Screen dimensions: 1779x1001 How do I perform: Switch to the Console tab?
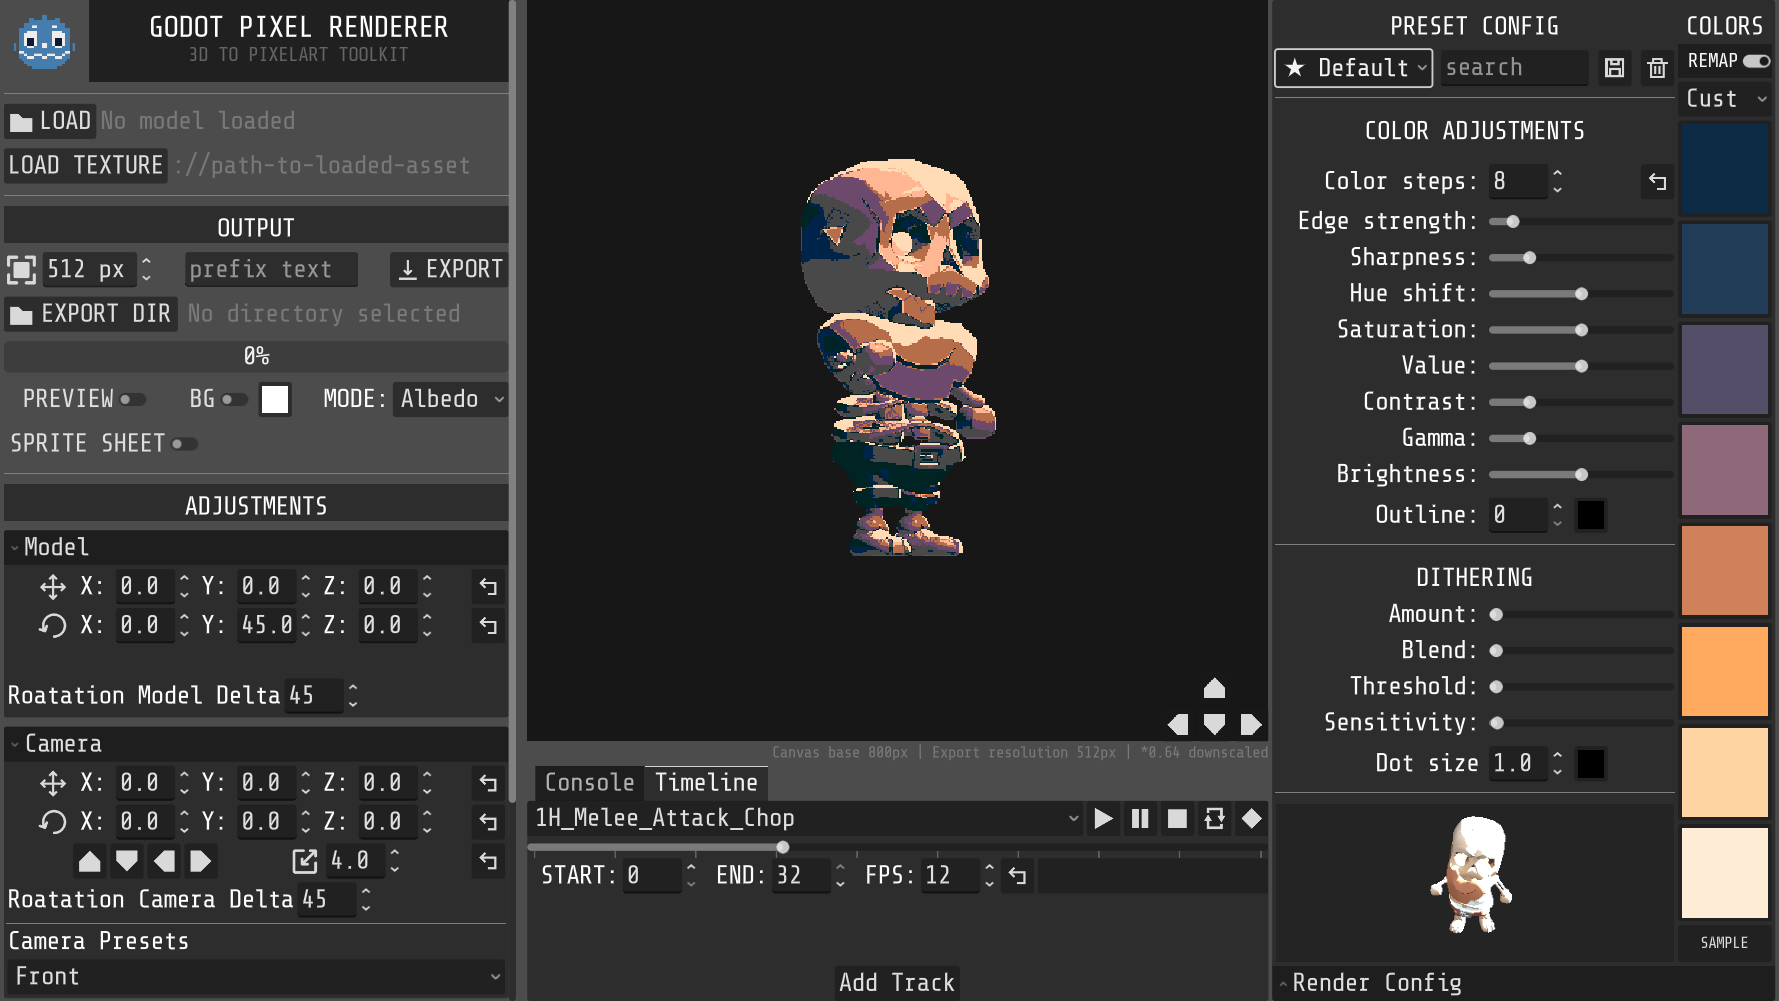coord(589,783)
